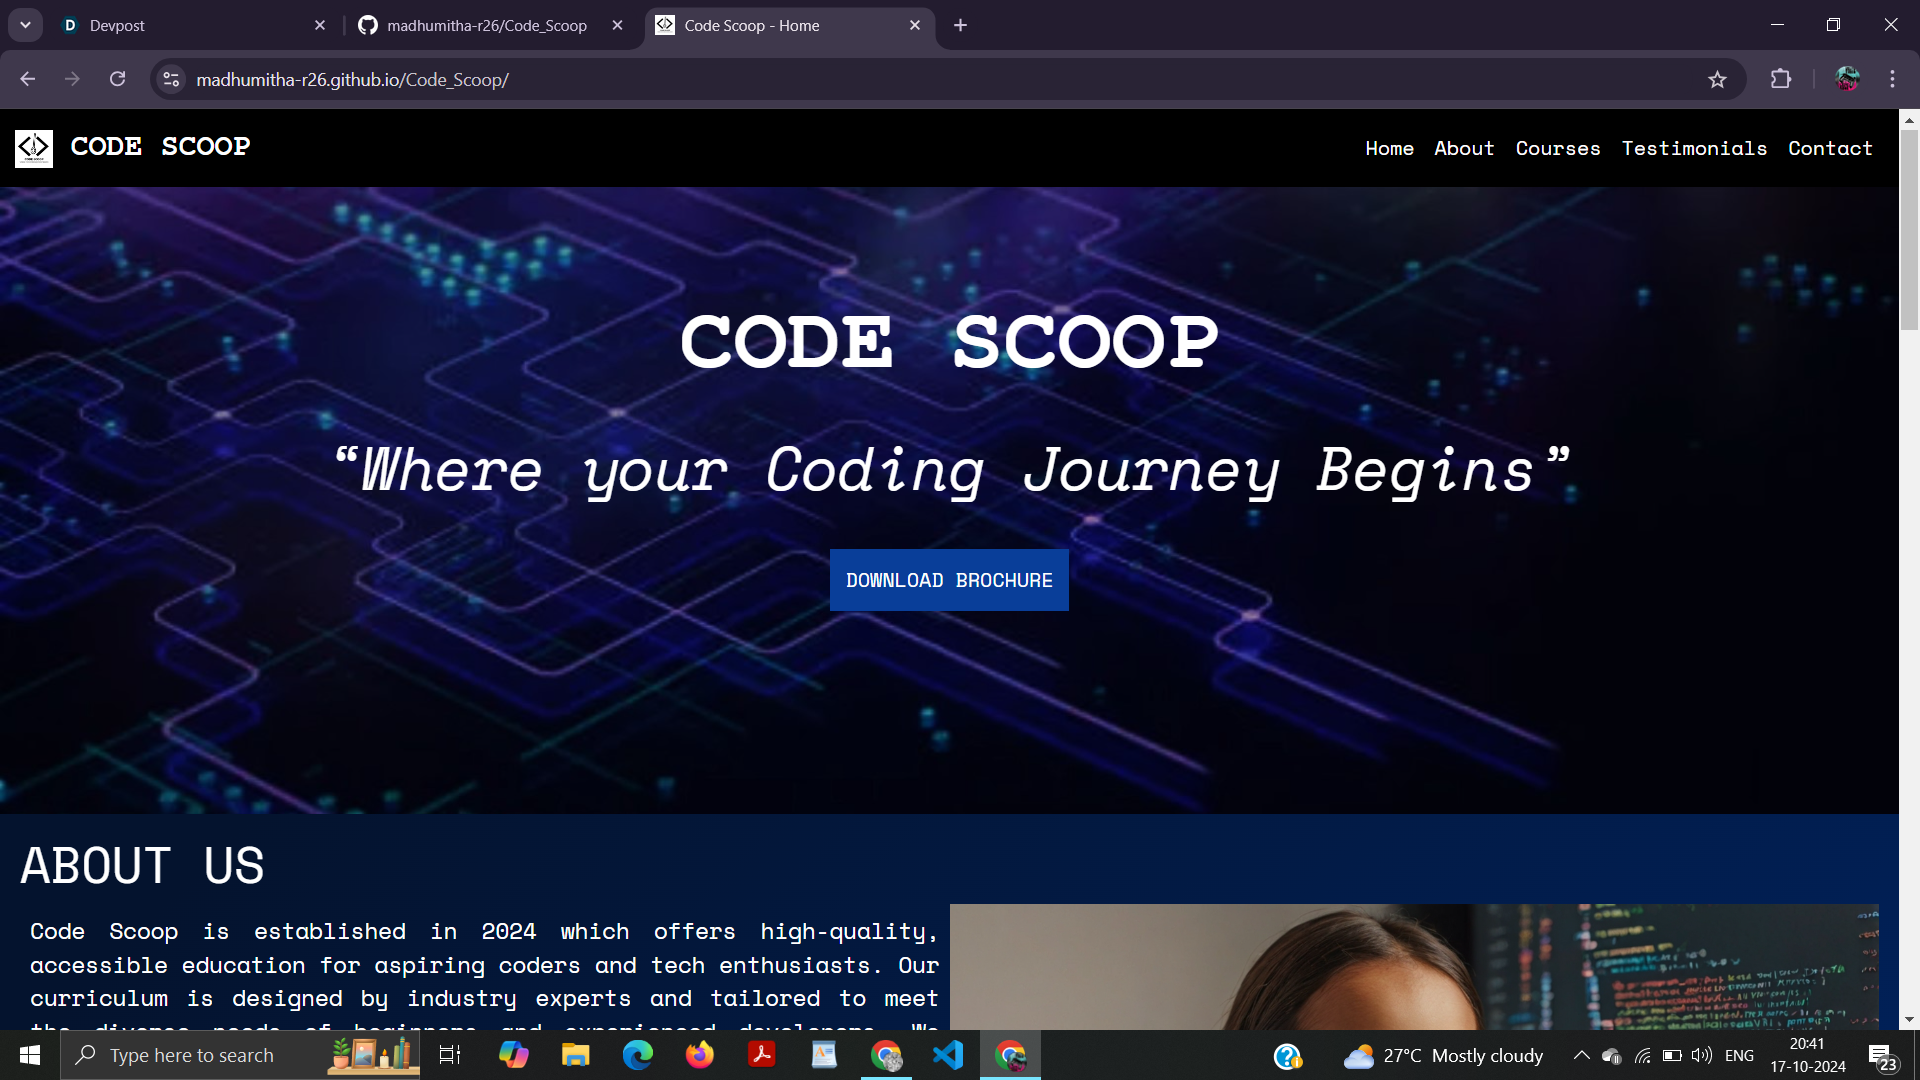Click the Download Brochure button
The image size is (1920, 1080).
[949, 580]
